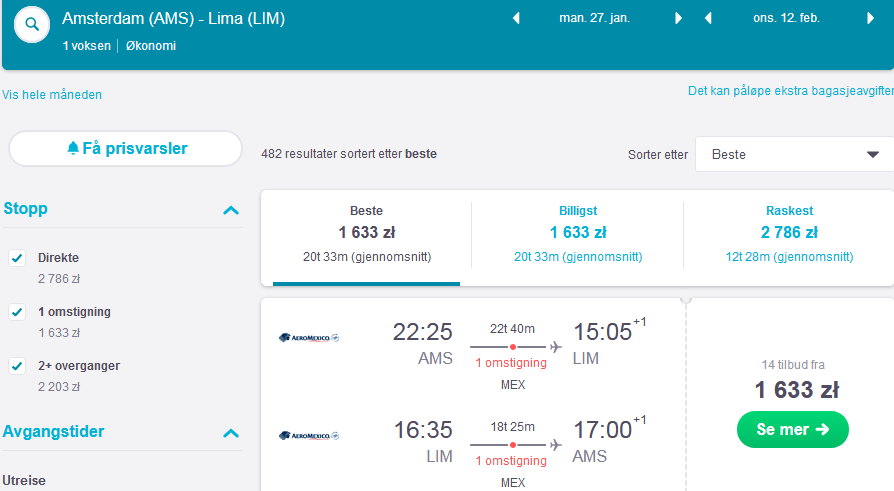Open extra baggage fees notice link
The height and width of the screenshot is (491, 894).
tap(790, 91)
